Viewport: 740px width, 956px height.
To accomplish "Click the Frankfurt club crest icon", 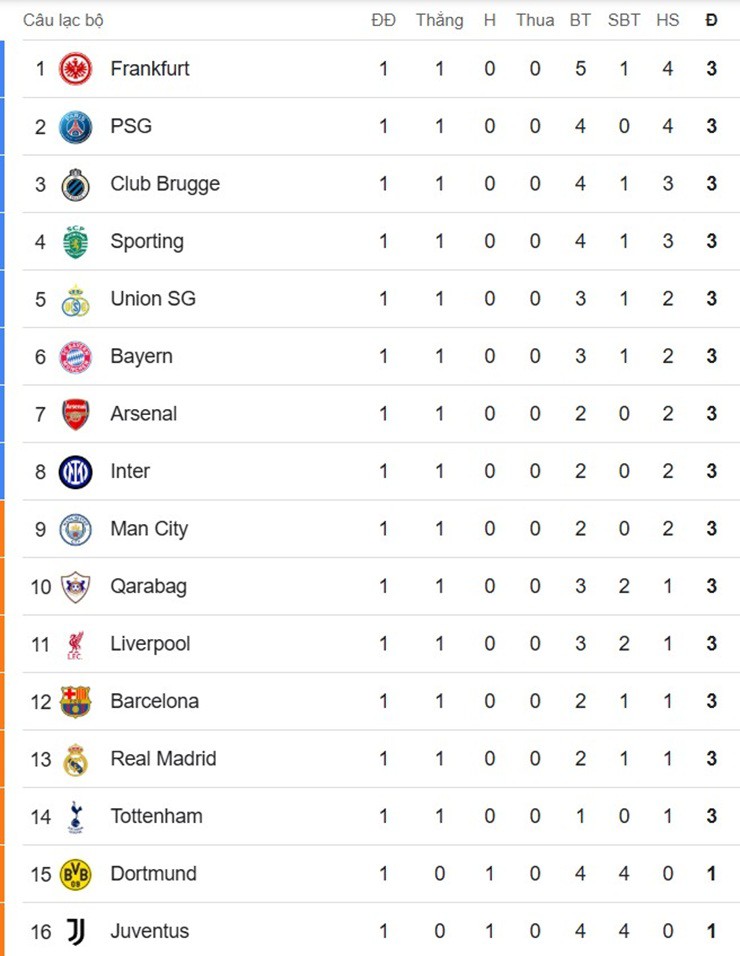I will (75, 69).
